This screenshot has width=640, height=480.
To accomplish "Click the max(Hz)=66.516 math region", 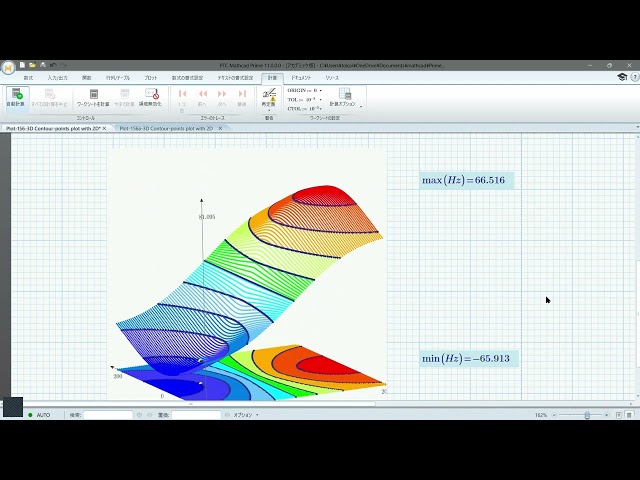I will point(467,180).
